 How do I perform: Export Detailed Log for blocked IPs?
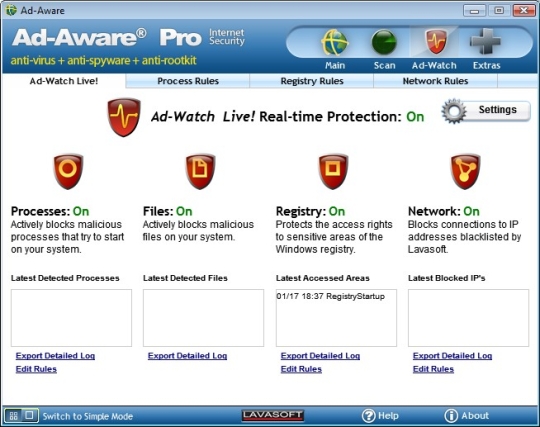pos(453,356)
